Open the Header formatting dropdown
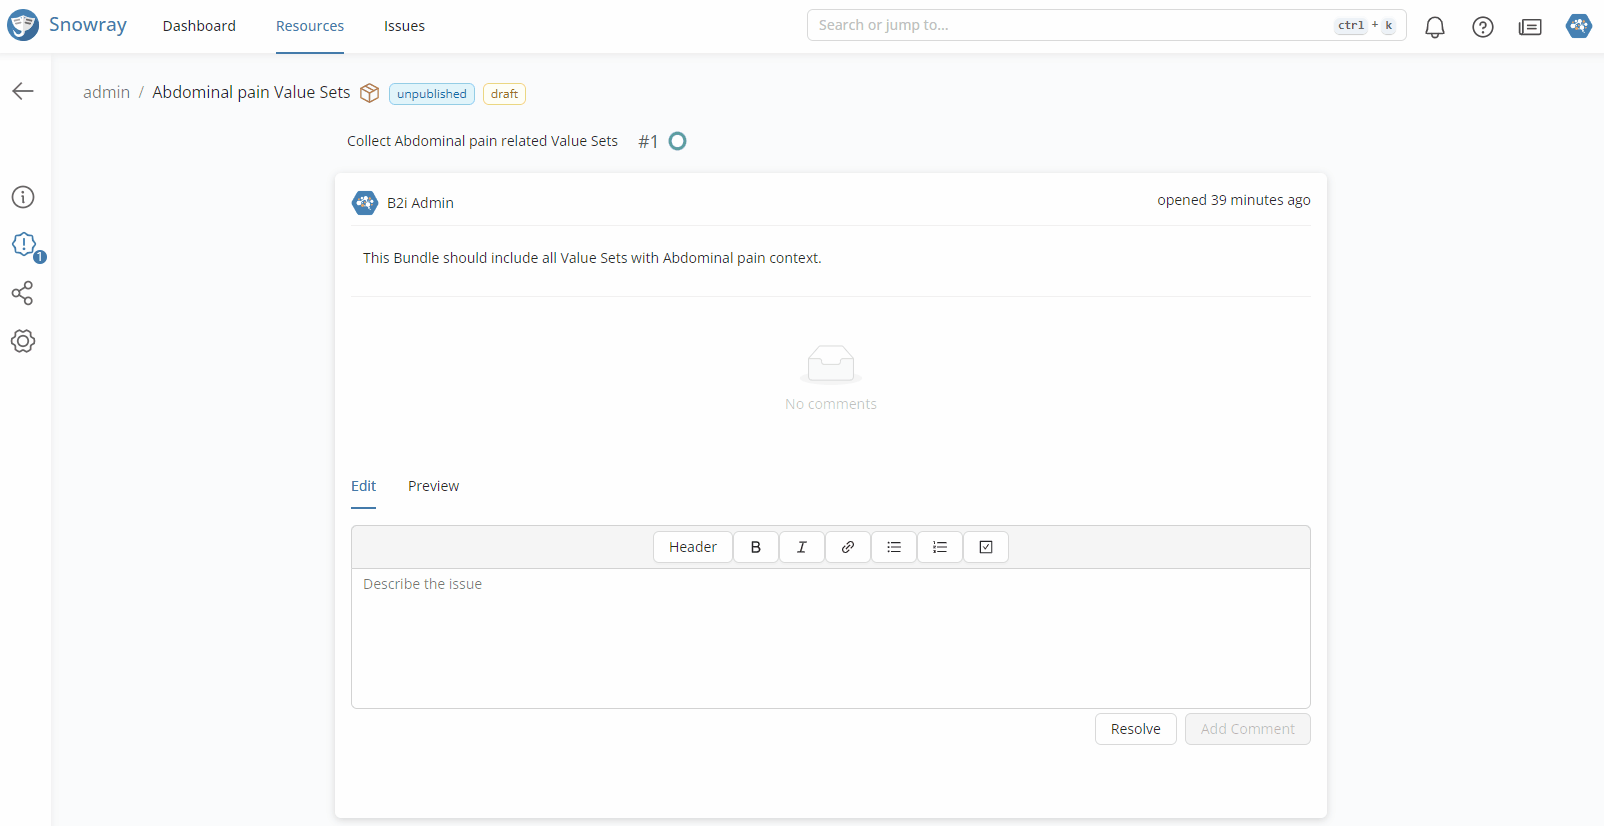 (x=692, y=547)
